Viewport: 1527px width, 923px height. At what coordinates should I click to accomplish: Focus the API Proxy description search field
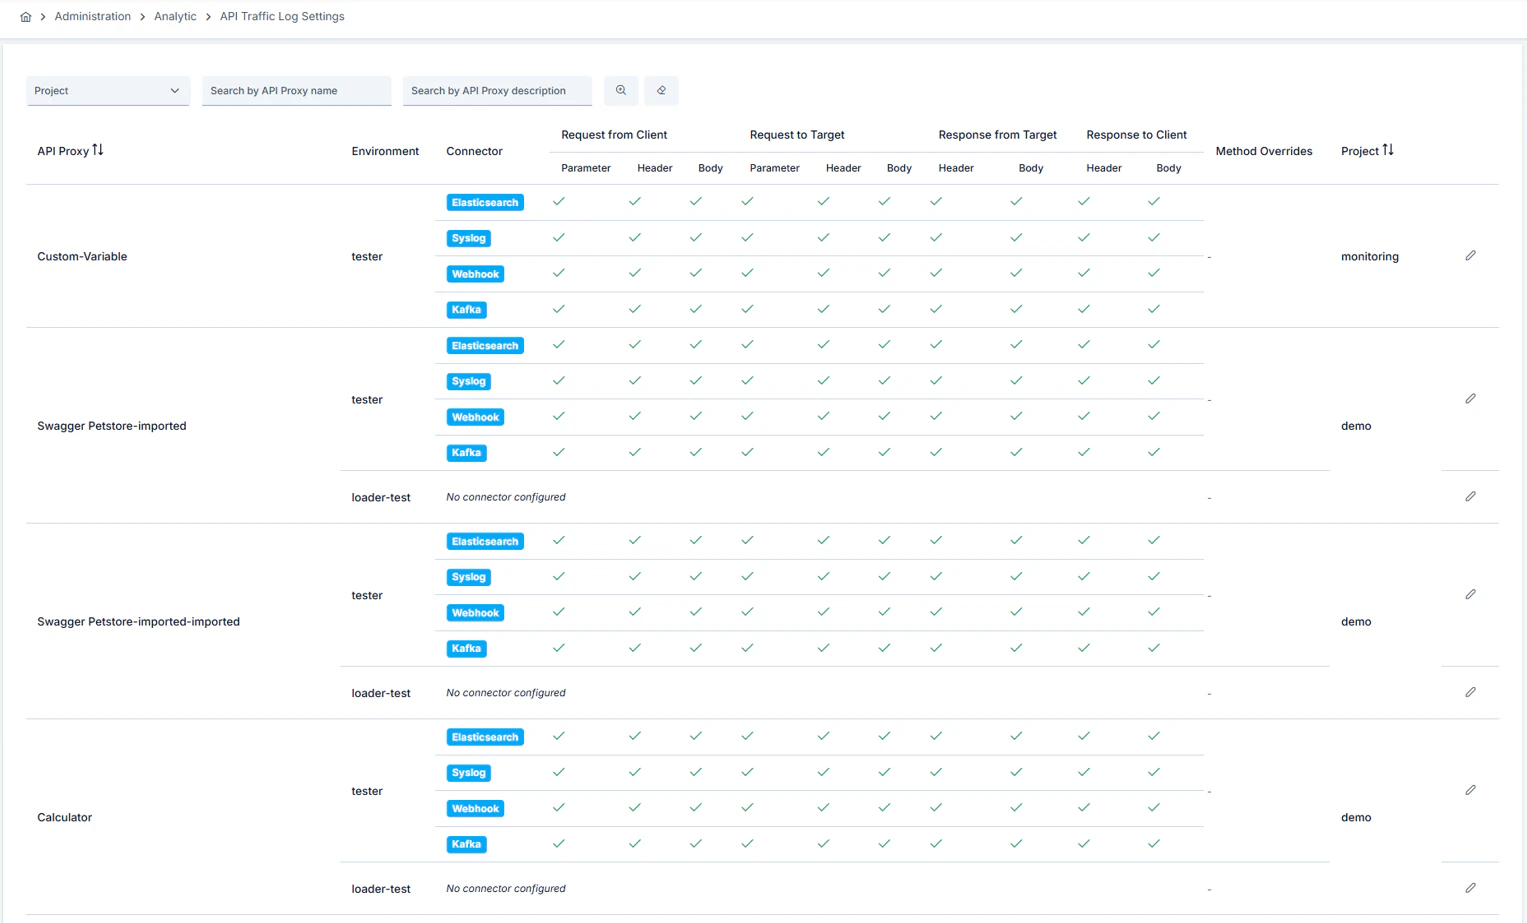pyautogui.click(x=497, y=91)
